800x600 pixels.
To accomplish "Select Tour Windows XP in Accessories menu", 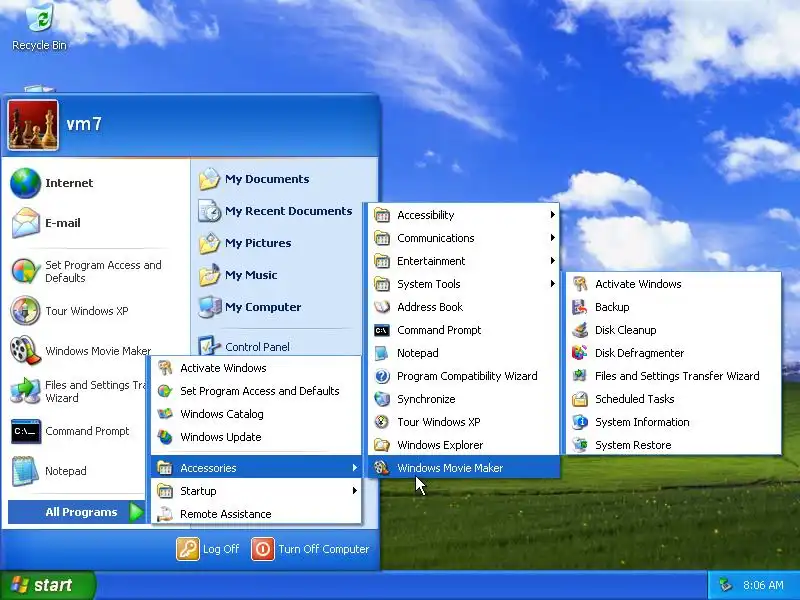I will click(x=464, y=422).
